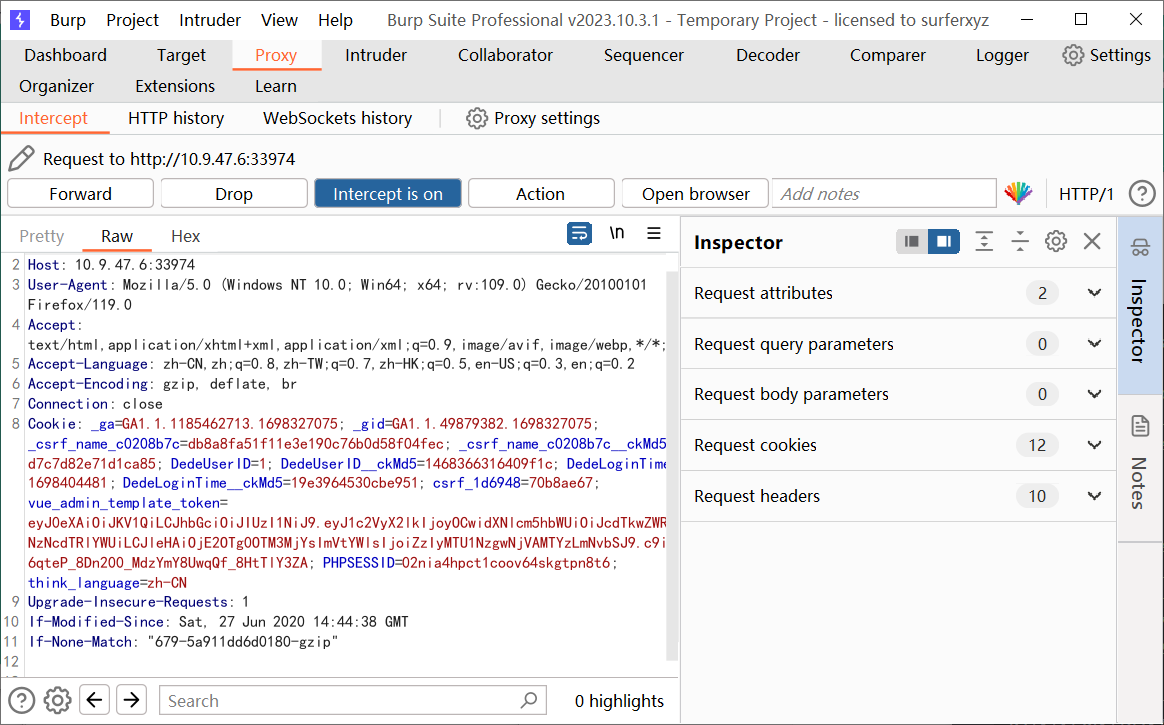Screen dimensions: 1164x725
Task: Toggle show non-printable characters \n icon
Action: click(x=617, y=233)
